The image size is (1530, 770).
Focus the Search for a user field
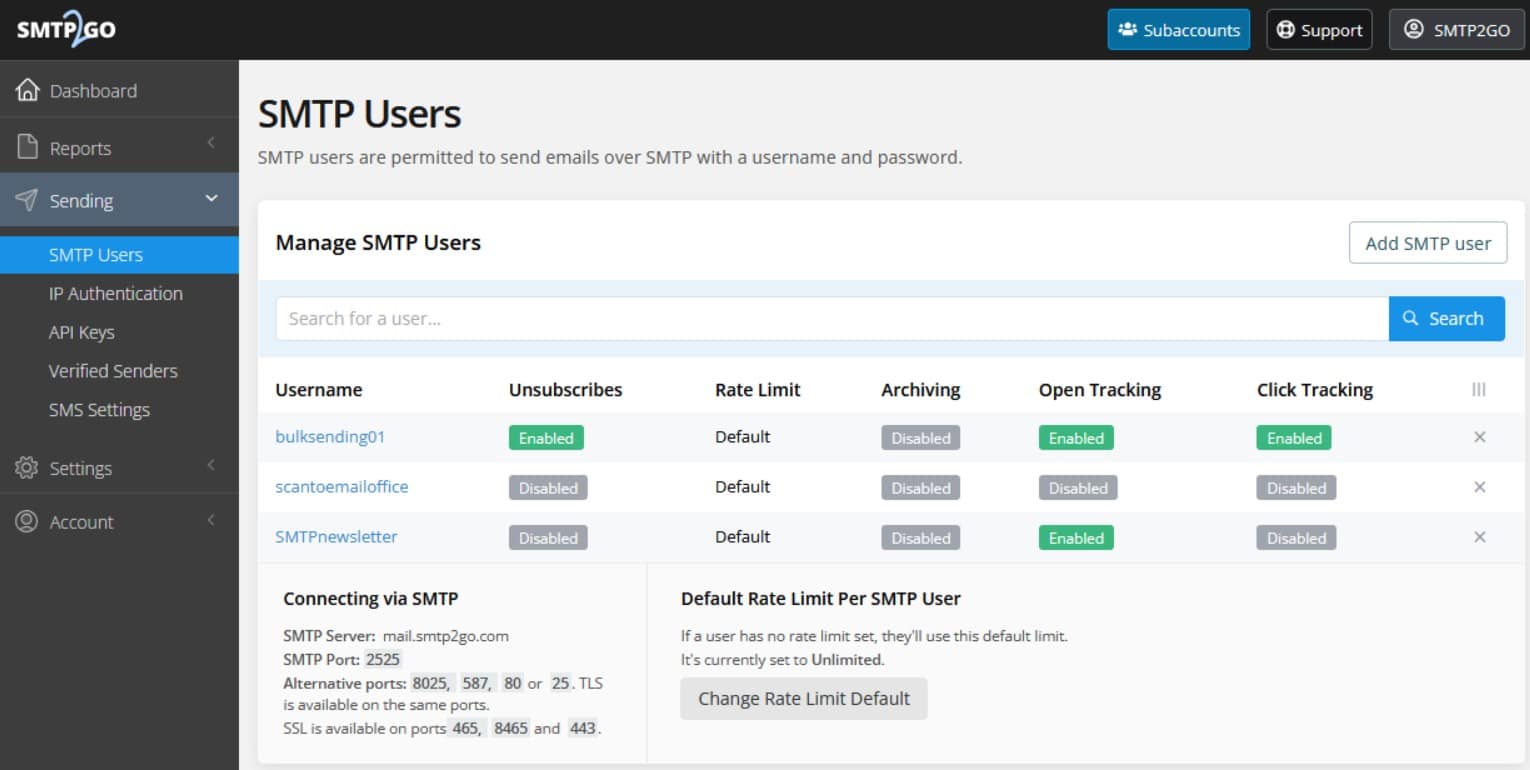click(x=832, y=319)
